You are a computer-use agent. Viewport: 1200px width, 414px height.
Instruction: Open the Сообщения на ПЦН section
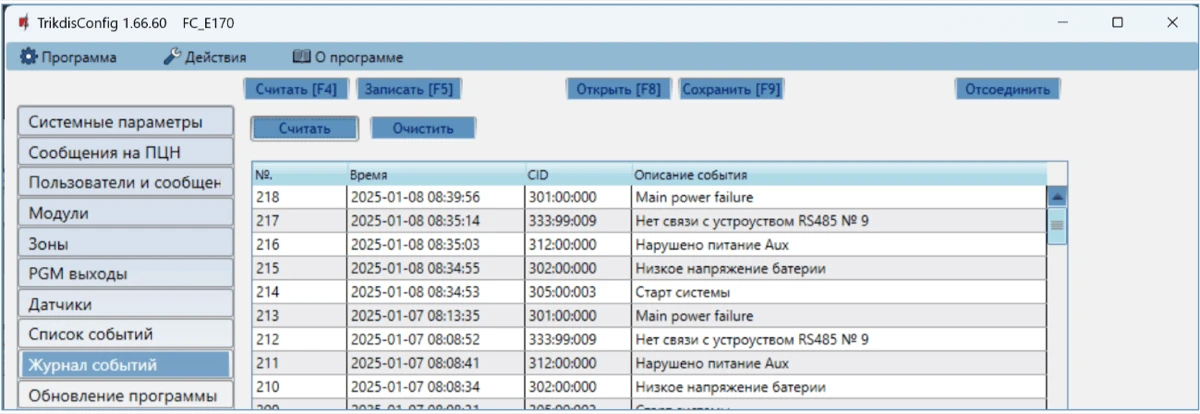tap(125, 153)
